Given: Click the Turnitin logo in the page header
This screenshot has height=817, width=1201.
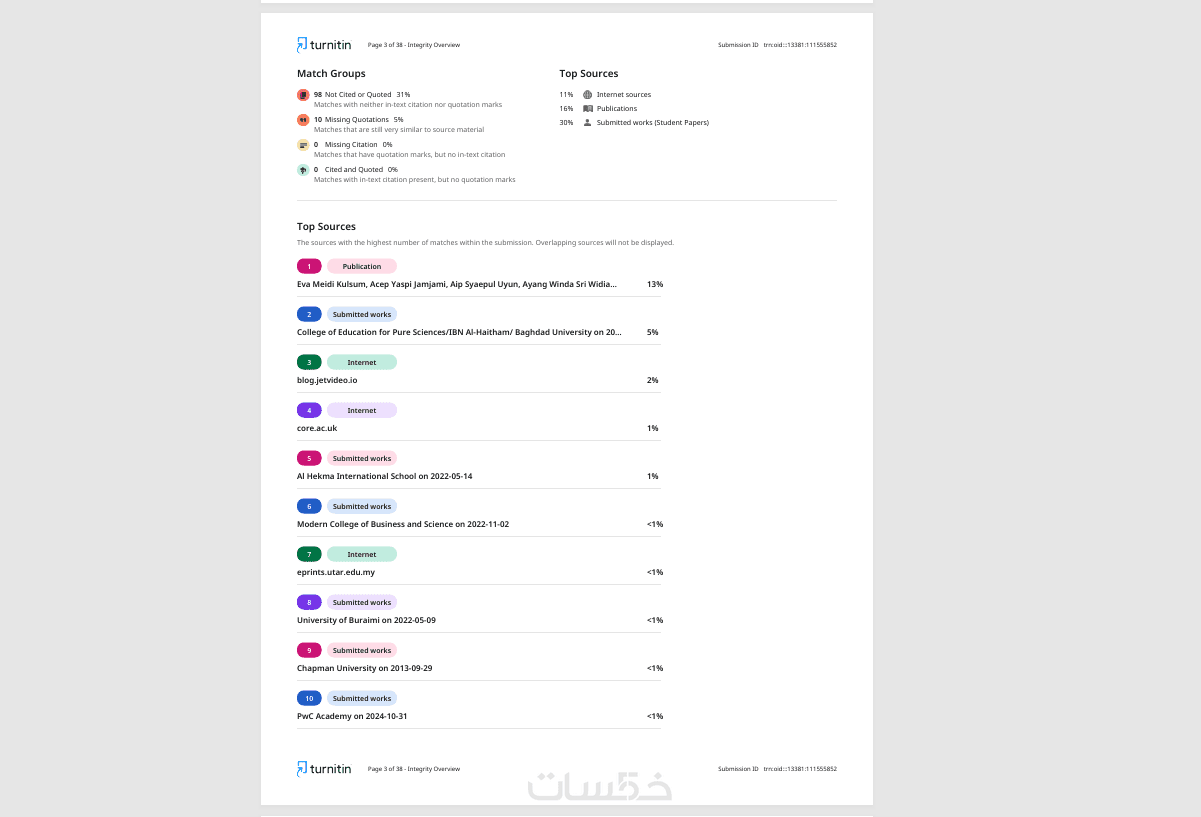Looking at the screenshot, I should click(324, 45).
